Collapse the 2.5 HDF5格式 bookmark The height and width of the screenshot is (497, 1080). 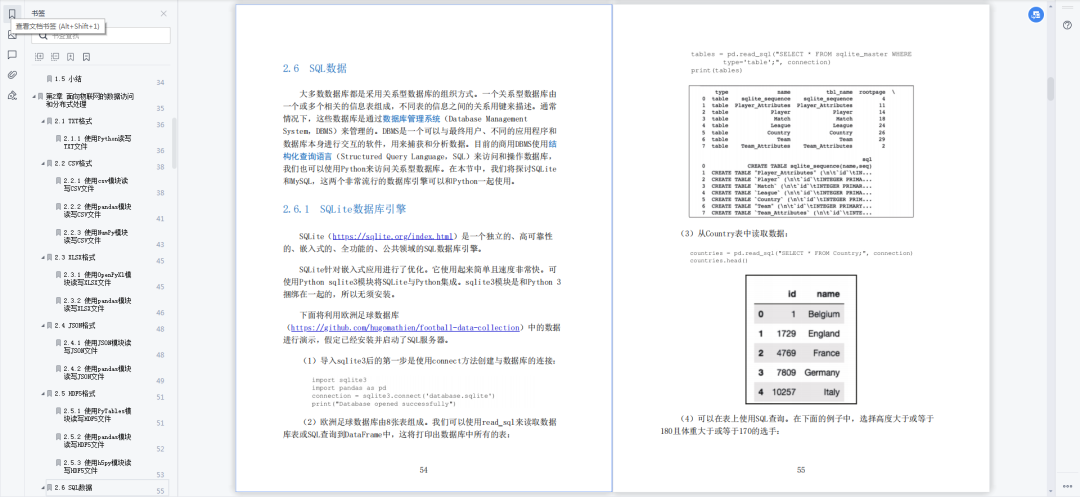point(43,393)
